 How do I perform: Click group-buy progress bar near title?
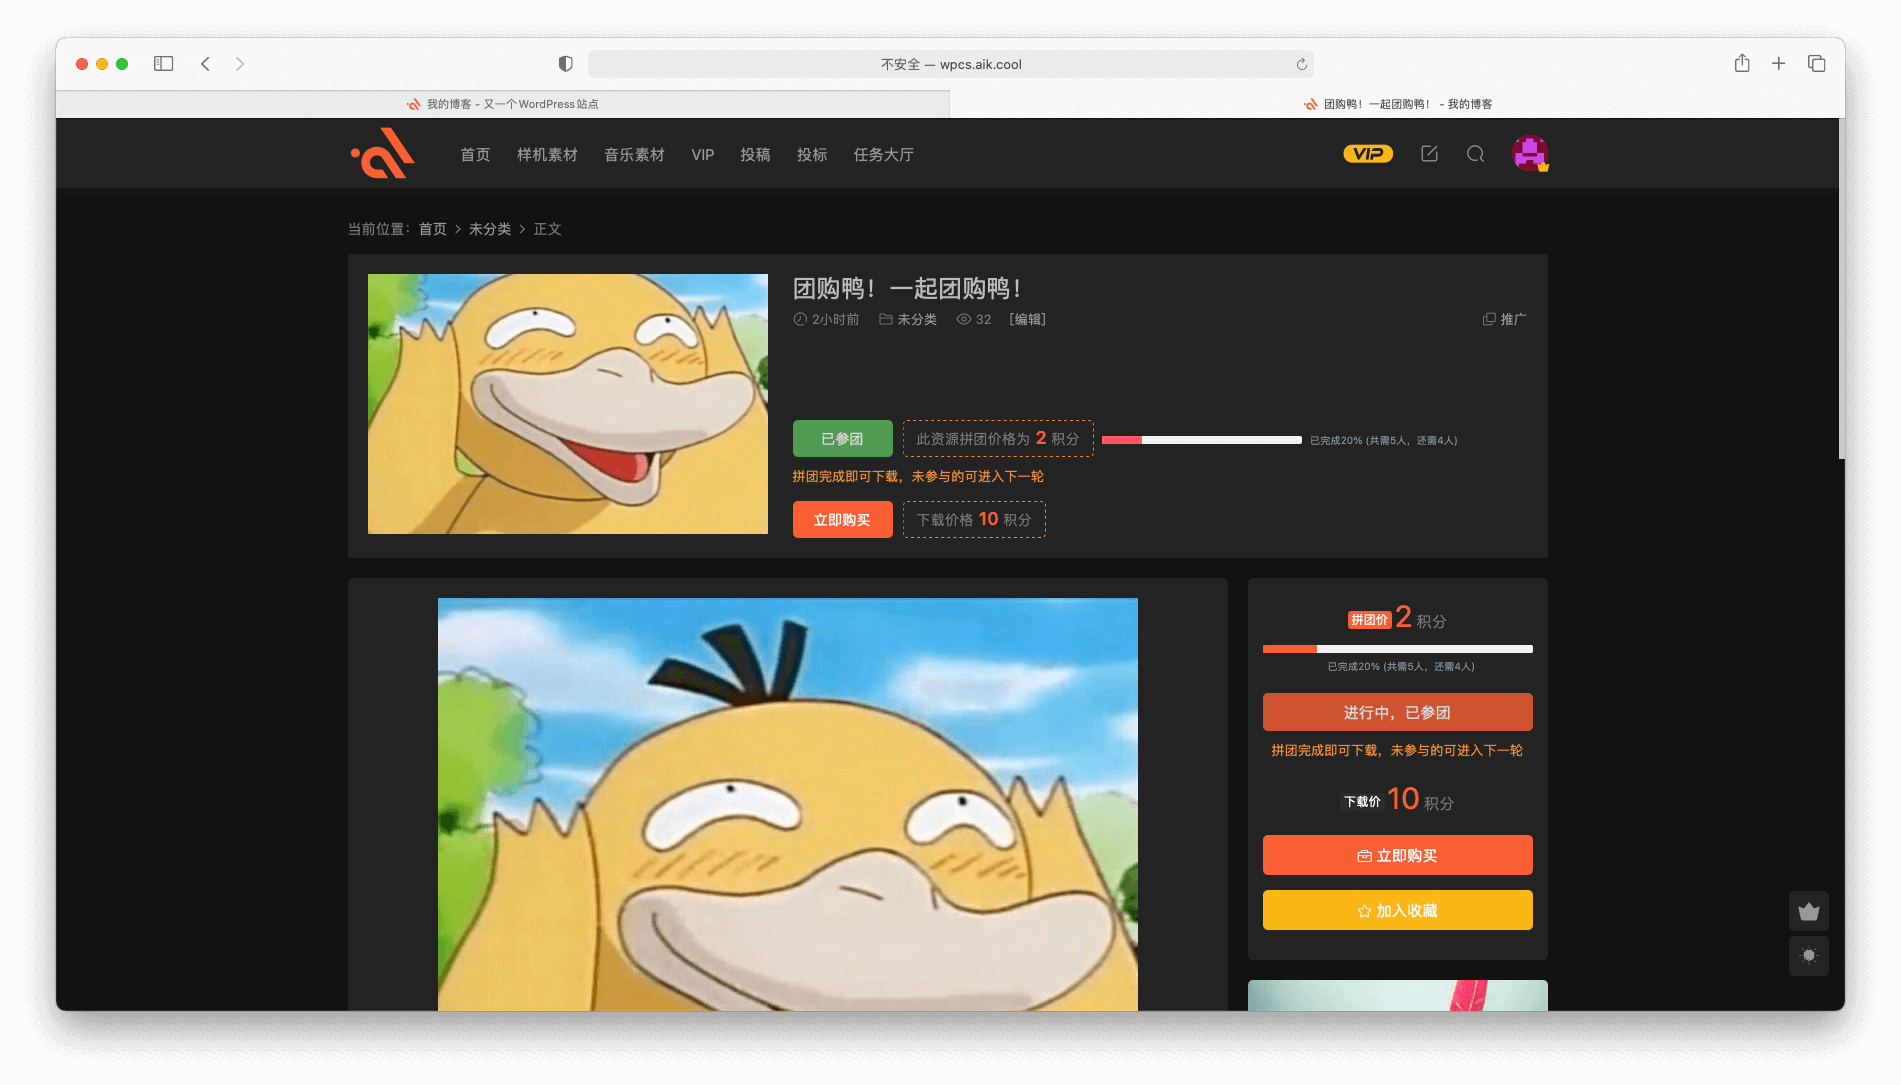click(x=1201, y=440)
